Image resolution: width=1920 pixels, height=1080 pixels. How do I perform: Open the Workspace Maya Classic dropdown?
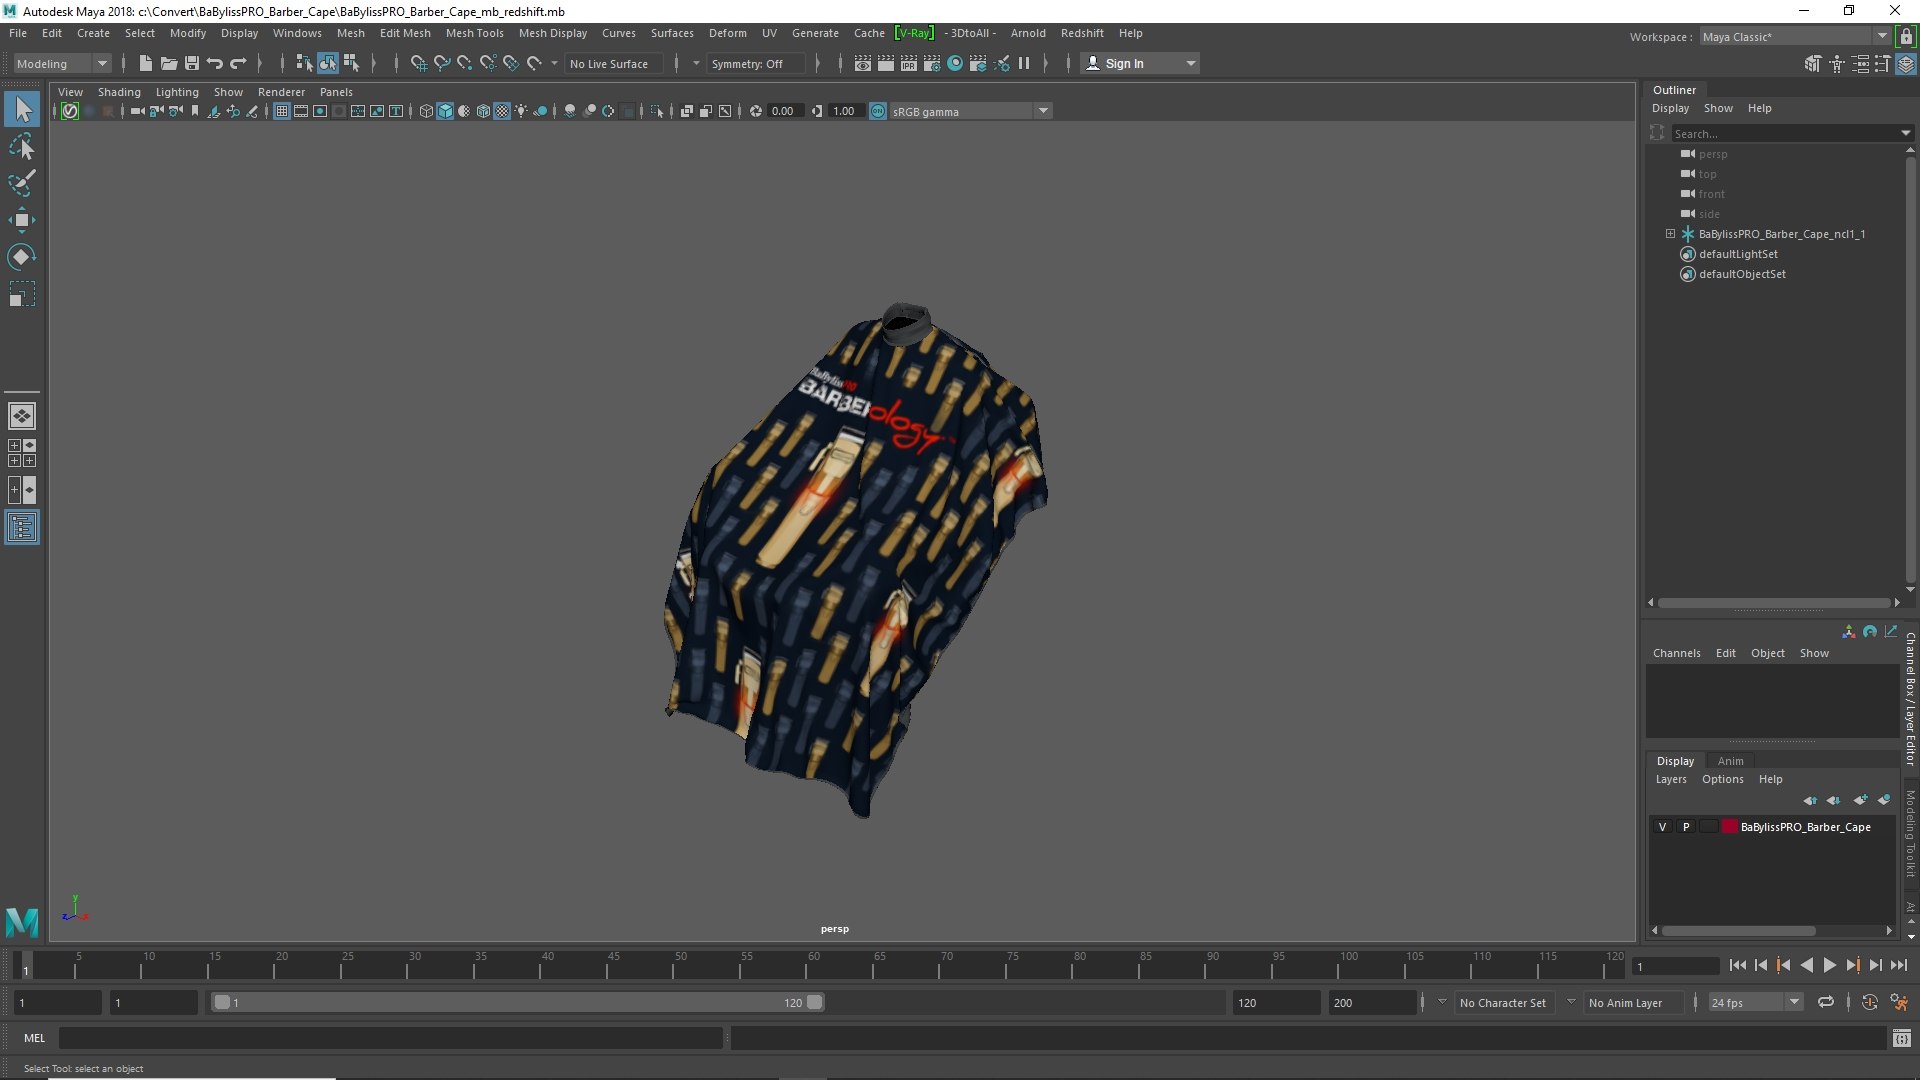click(x=1795, y=36)
